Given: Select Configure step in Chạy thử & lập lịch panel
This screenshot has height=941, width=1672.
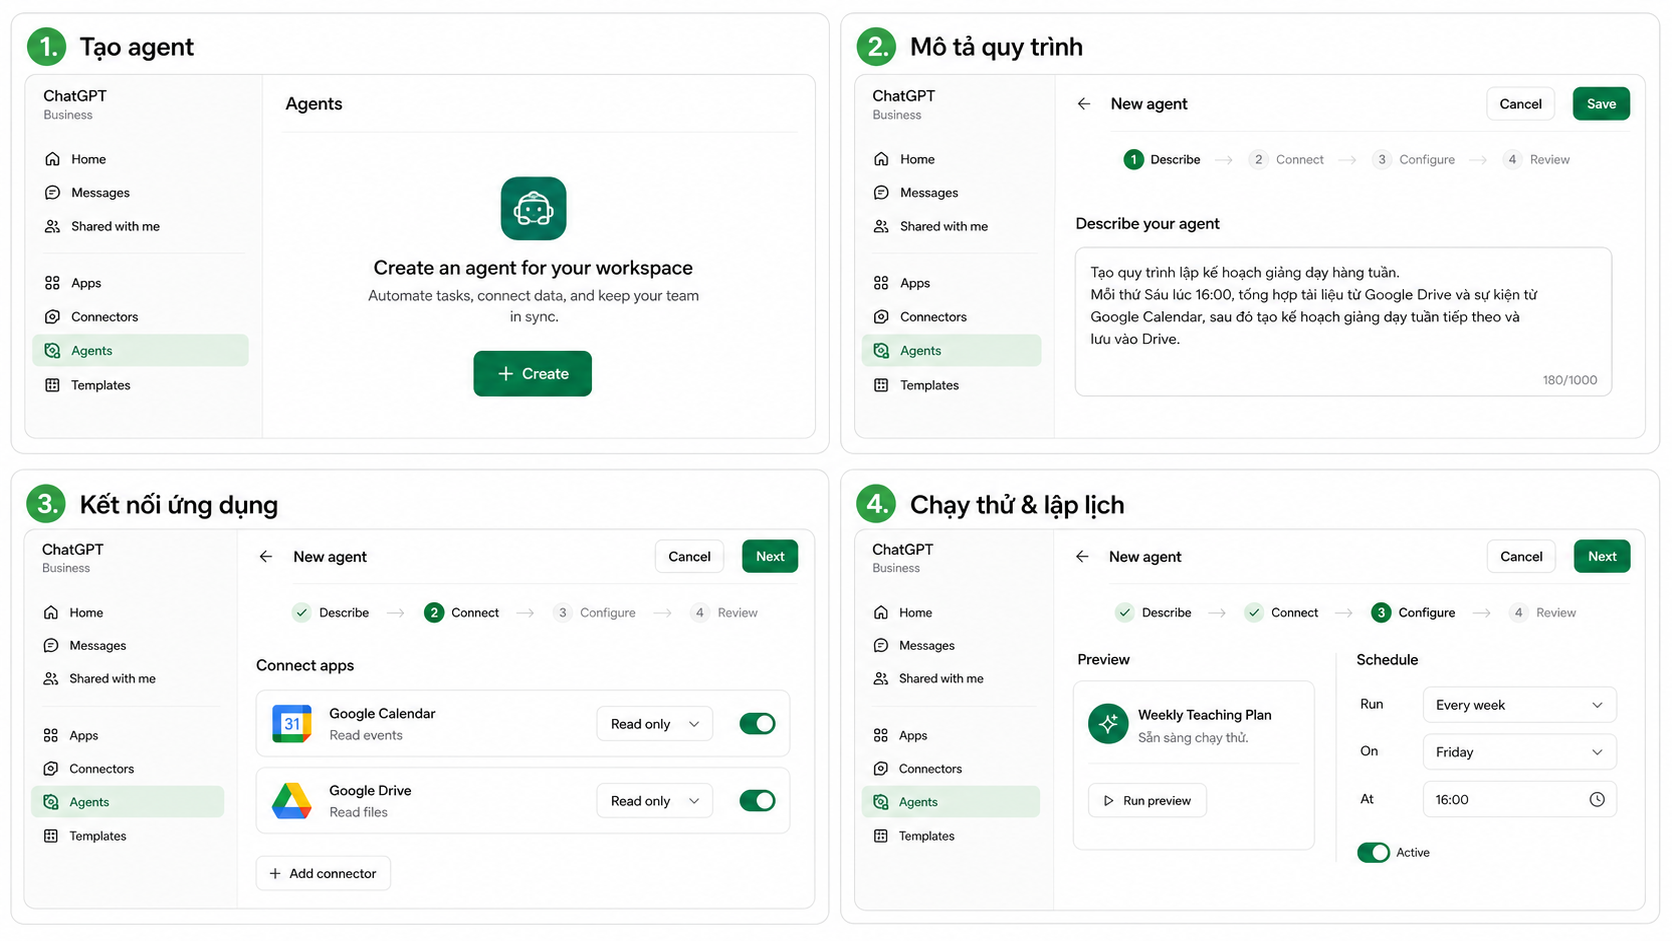Looking at the screenshot, I should click(1413, 613).
